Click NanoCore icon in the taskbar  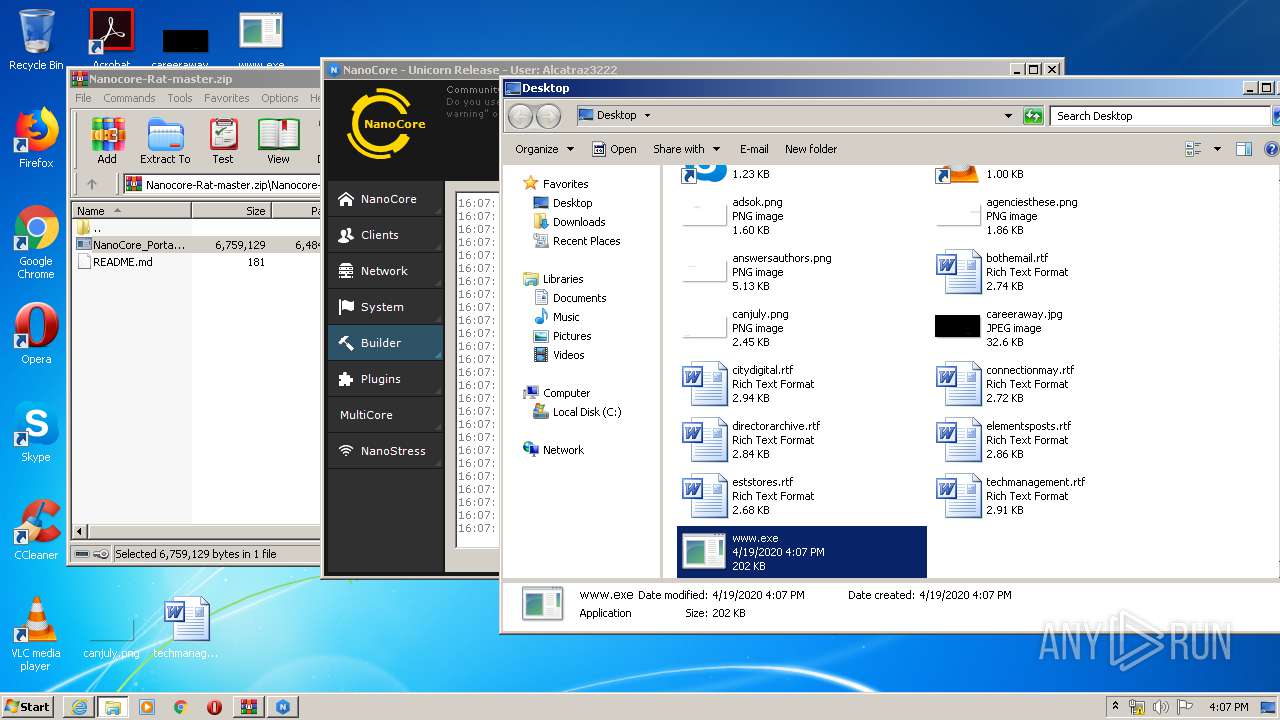(x=283, y=707)
